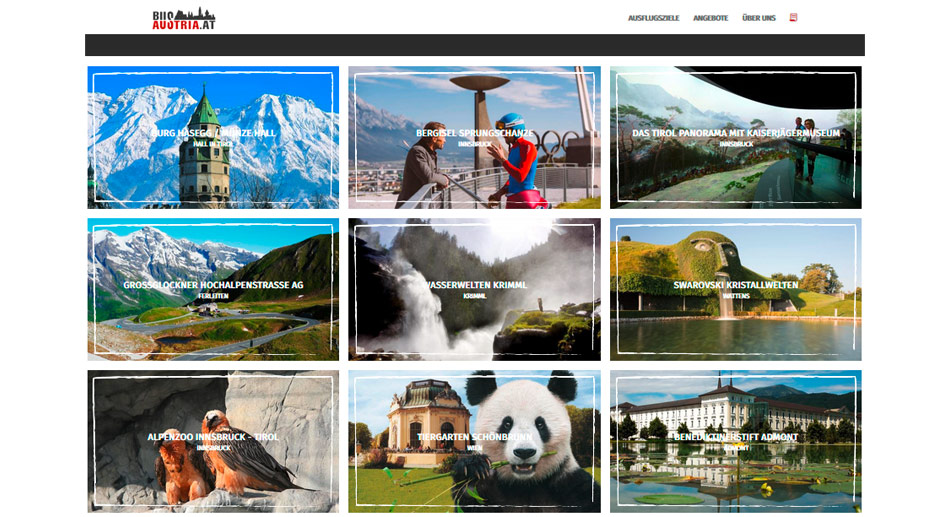This screenshot has height=517, width=940.
Task: Open the Angebote menu item
Action: coord(710,18)
